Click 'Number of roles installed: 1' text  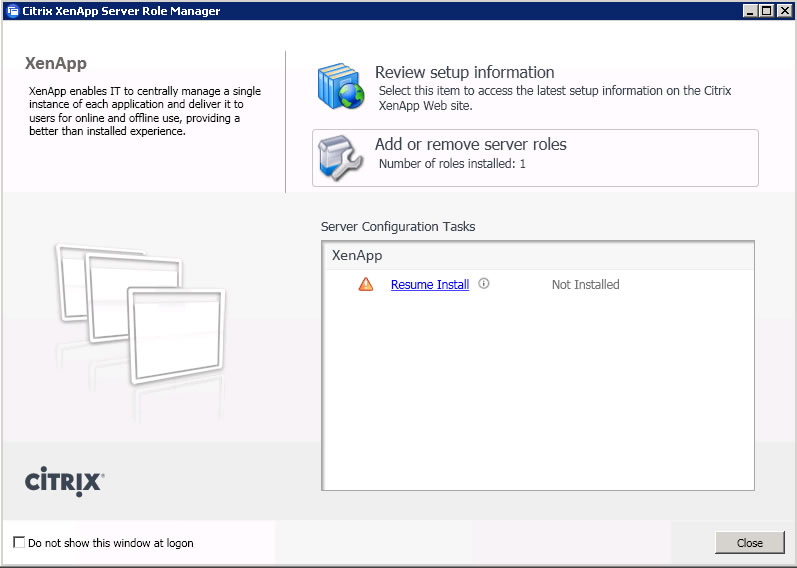point(452,163)
